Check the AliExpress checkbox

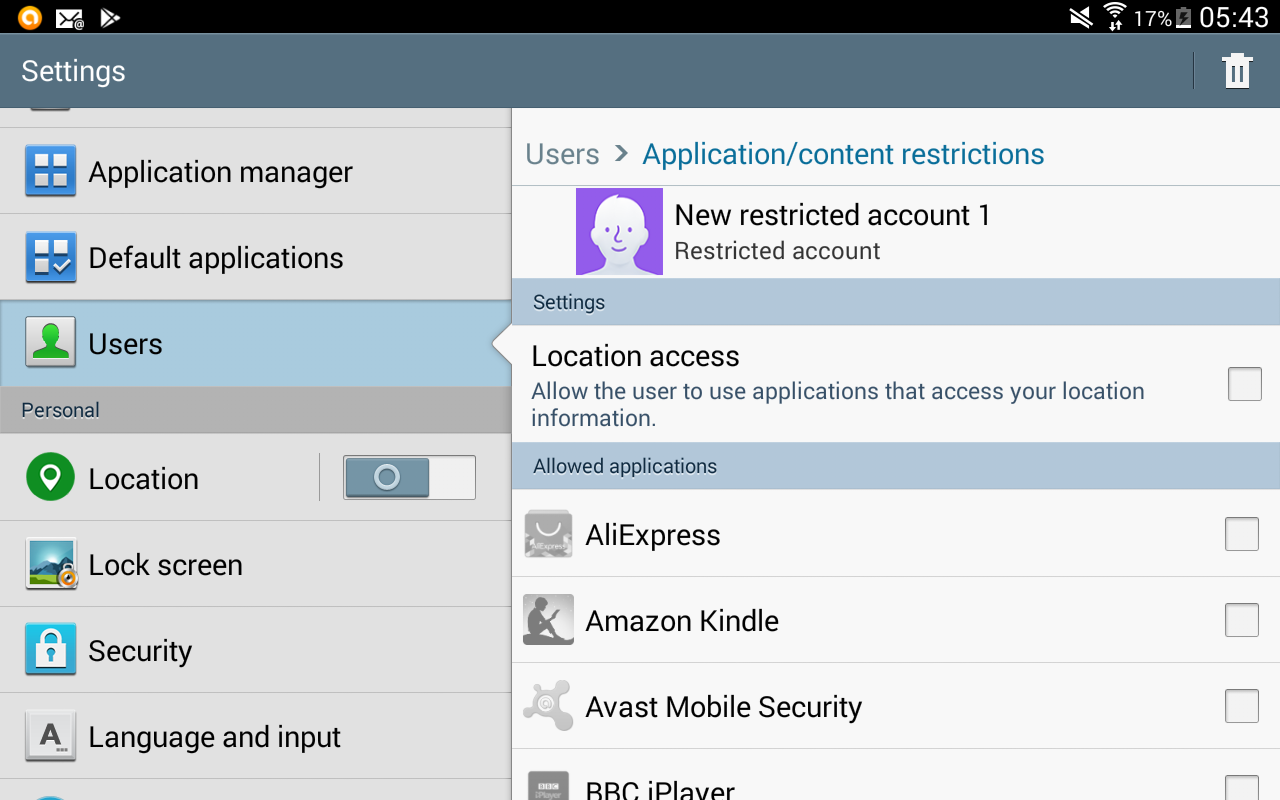tap(1242, 535)
